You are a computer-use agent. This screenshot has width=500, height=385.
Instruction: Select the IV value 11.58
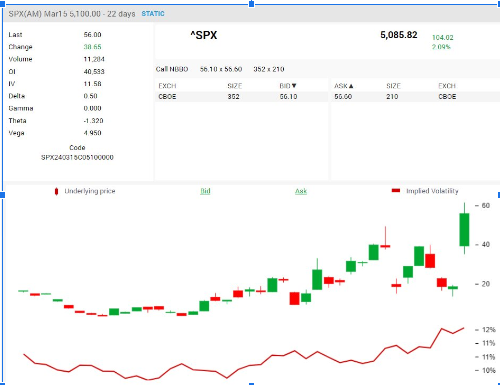92,84
